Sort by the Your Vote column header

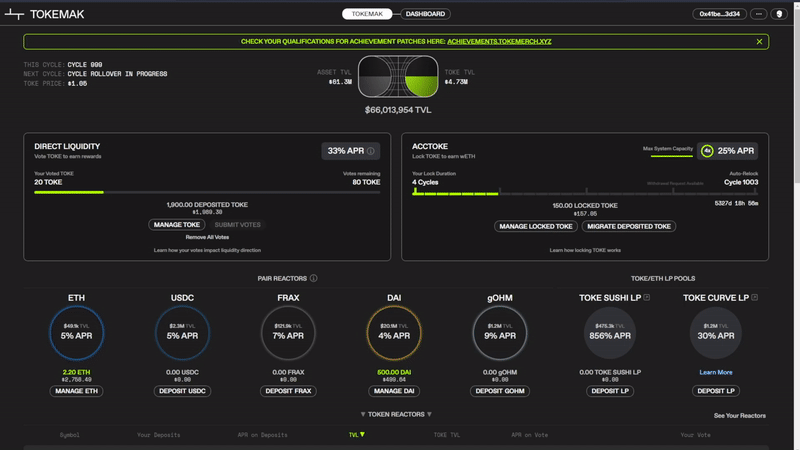[695, 435]
